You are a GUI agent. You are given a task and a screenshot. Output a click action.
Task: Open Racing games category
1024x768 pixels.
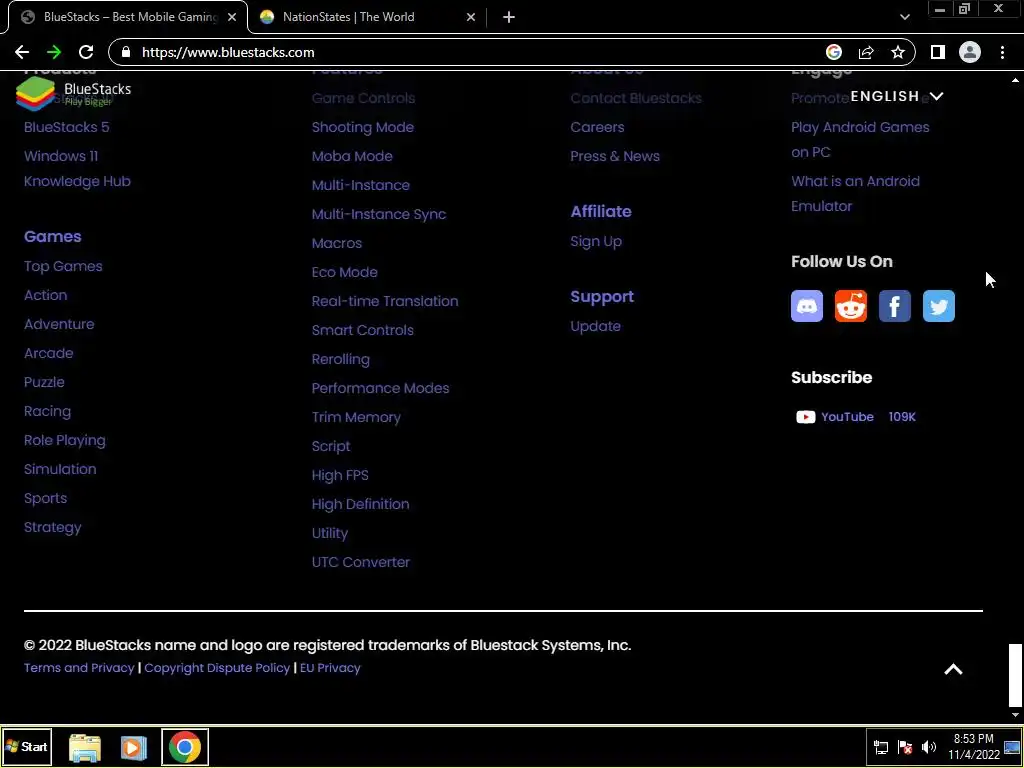tap(47, 411)
